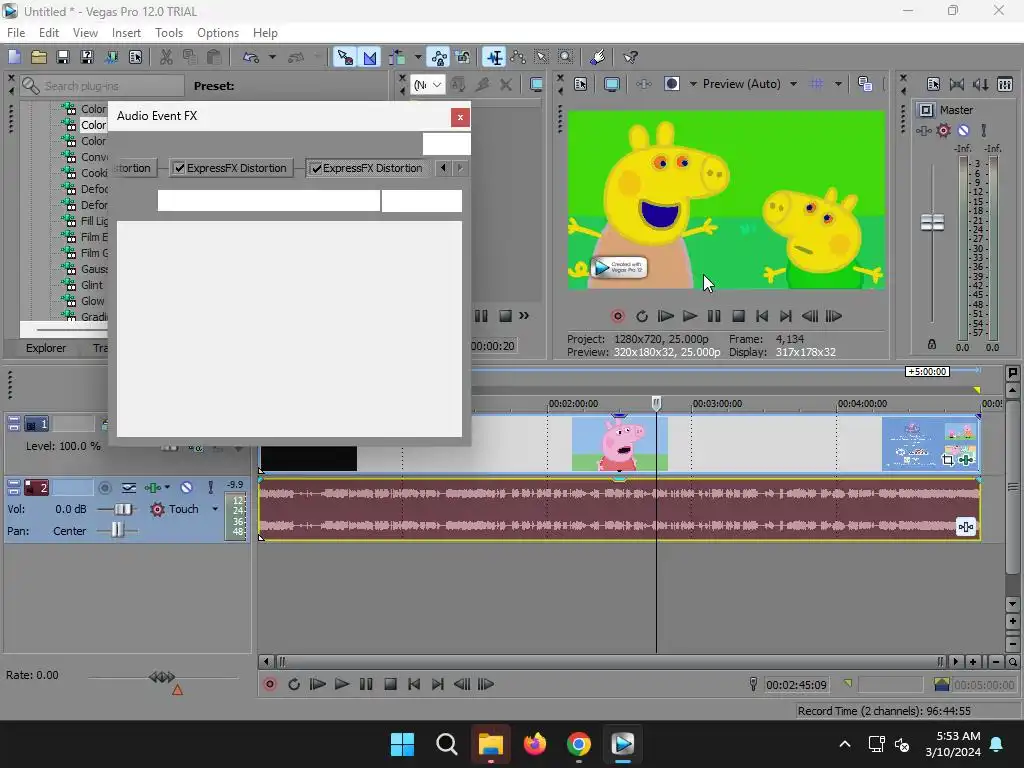Stop playback under the video preview
The height and width of the screenshot is (768, 1024).
[738, 316]
